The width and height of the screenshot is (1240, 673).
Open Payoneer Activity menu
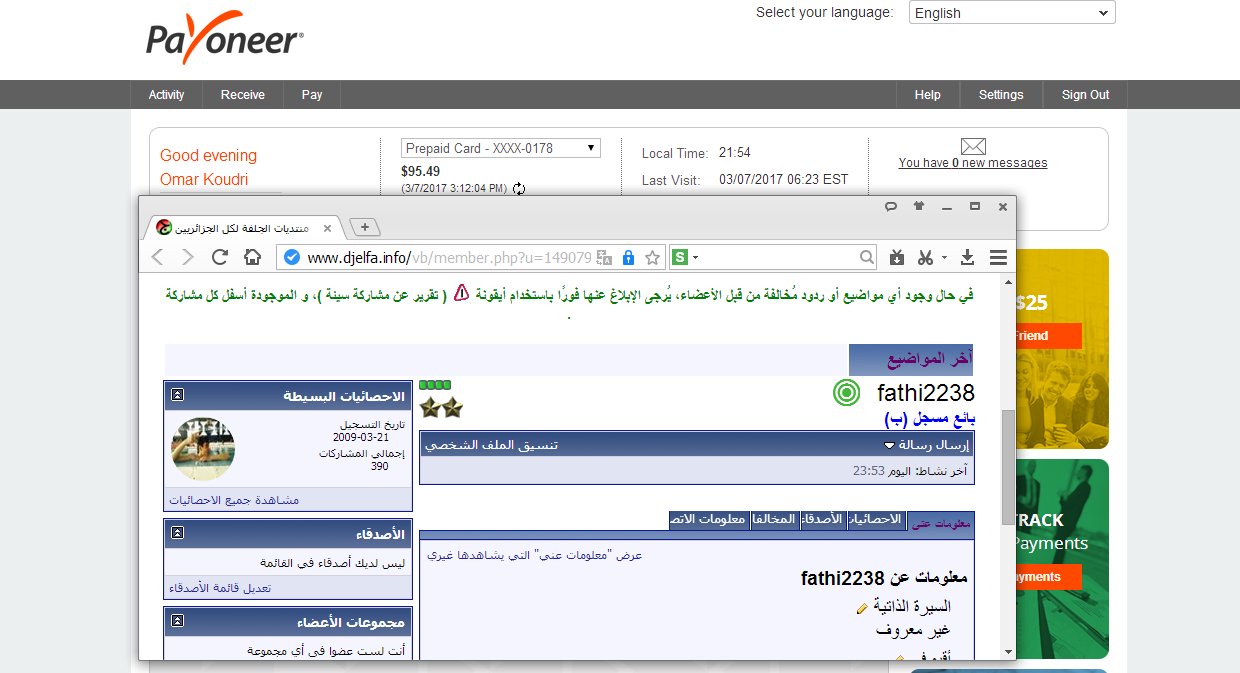(x=166, y=95)
